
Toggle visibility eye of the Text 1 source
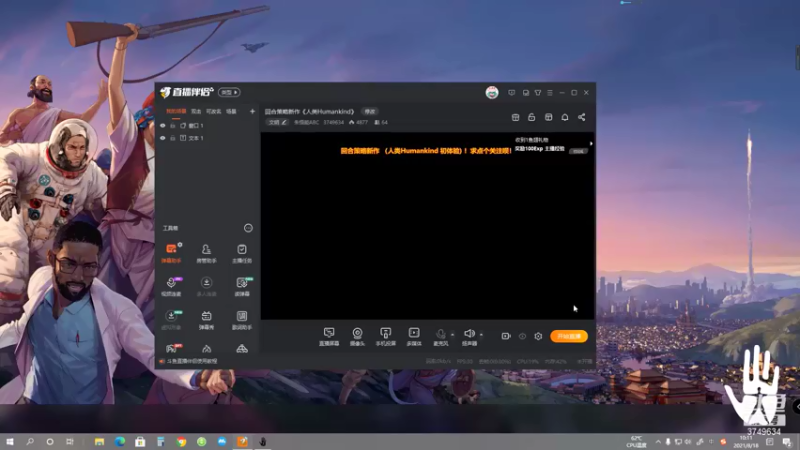[x=163, y=138]
